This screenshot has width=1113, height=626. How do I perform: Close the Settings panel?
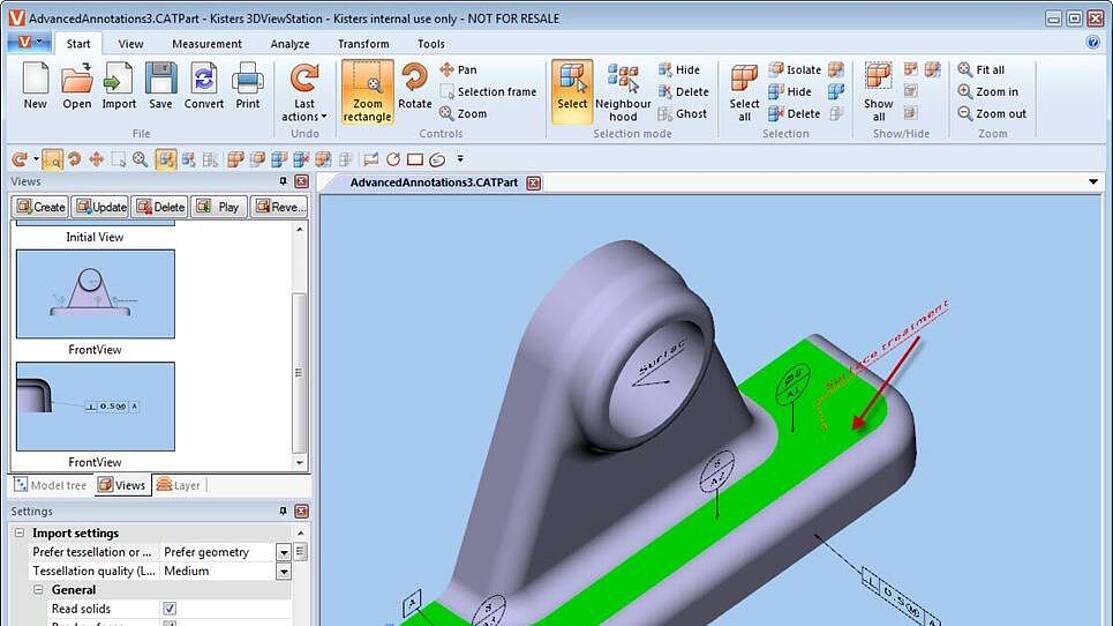coord(301,511)
